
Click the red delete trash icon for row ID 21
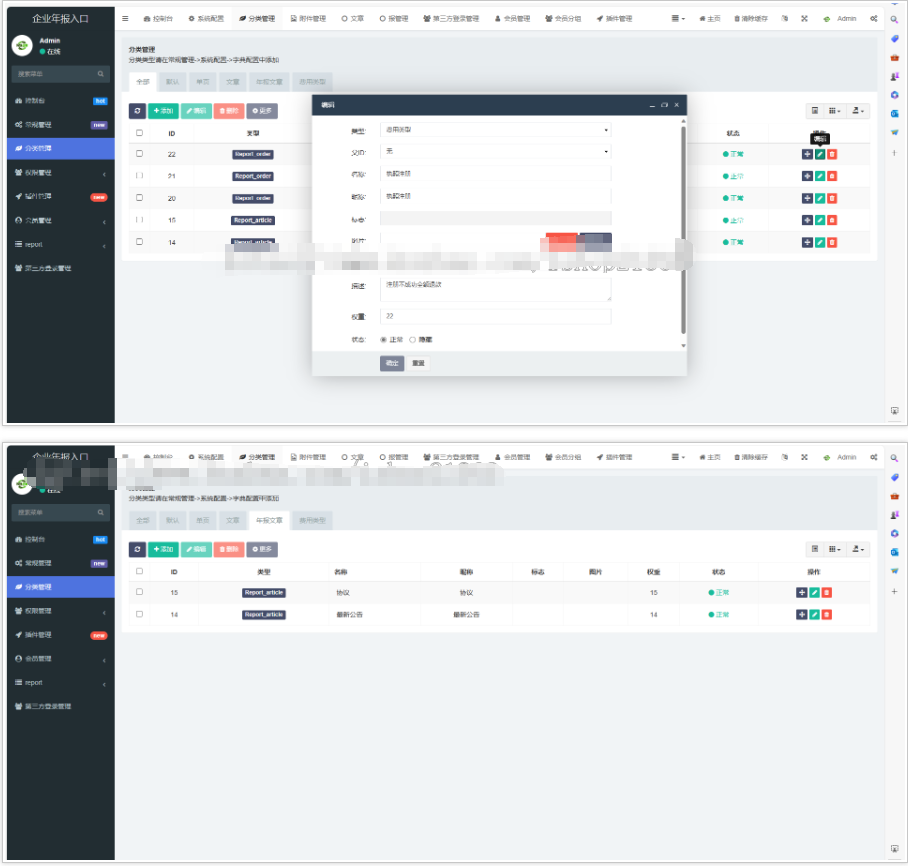[832, 176]
